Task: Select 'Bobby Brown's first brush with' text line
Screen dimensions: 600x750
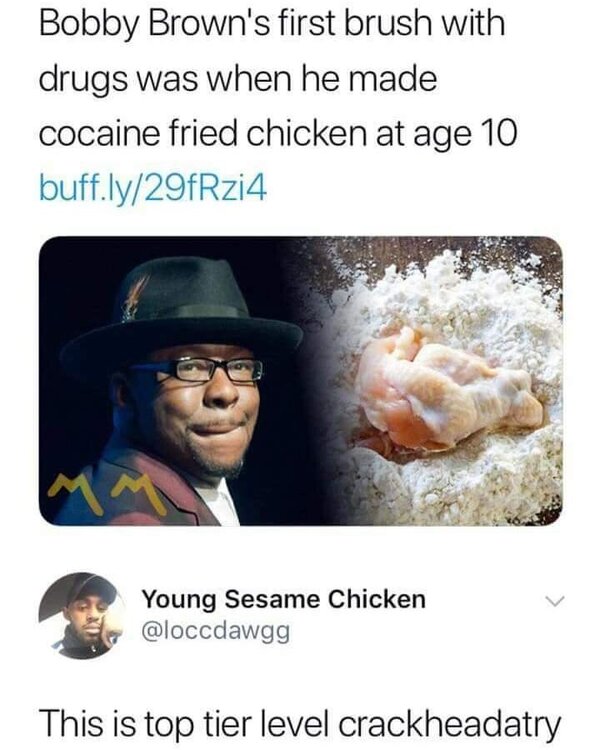Action: [272, 23]
